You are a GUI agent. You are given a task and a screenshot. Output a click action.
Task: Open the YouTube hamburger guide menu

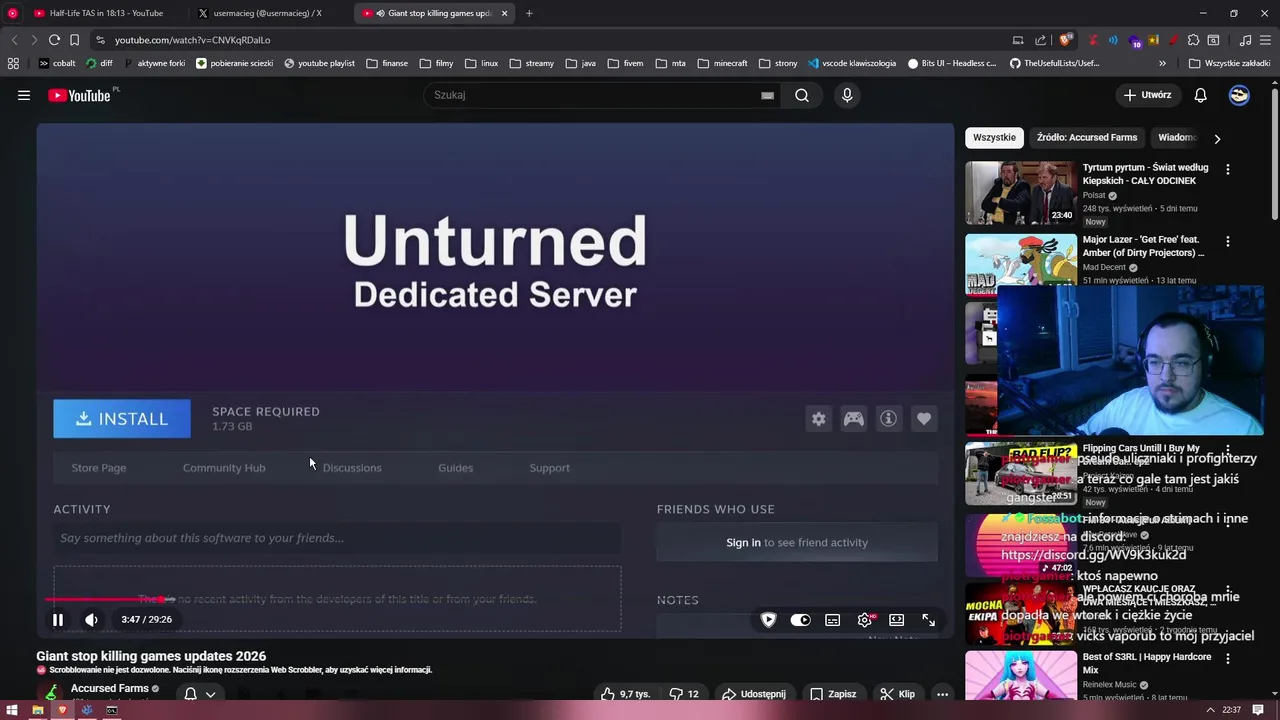tap(24, 95)
